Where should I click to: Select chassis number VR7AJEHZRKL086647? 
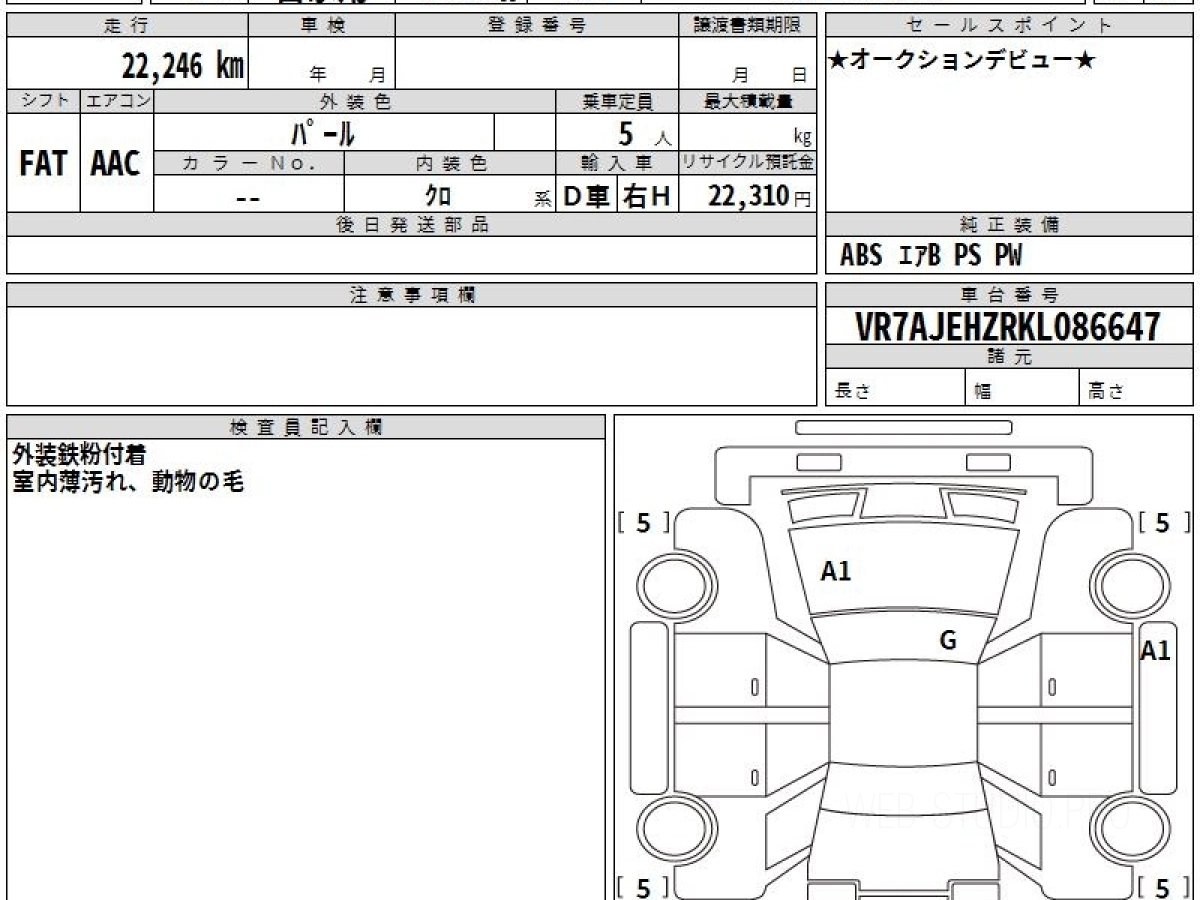(x=1008, y=326)
